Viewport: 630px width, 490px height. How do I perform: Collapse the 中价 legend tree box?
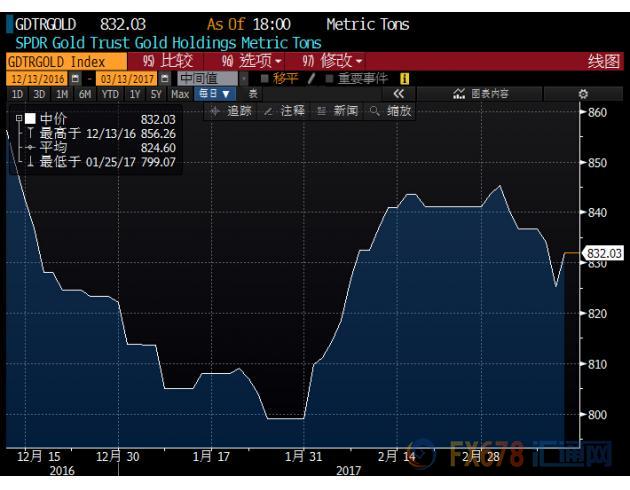tap(18, 118)
